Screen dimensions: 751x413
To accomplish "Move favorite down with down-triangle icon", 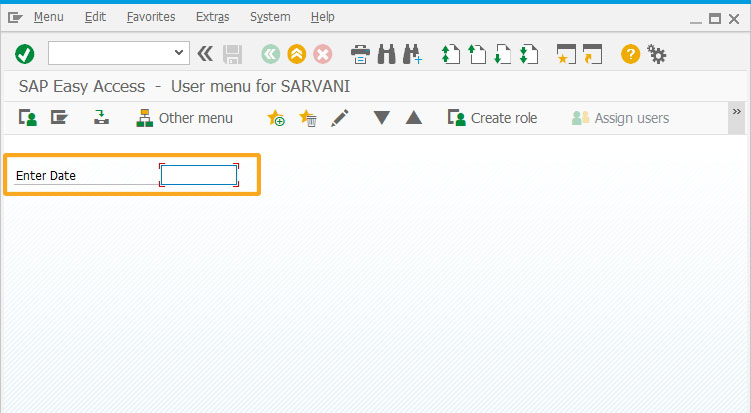I will point(382,118).
